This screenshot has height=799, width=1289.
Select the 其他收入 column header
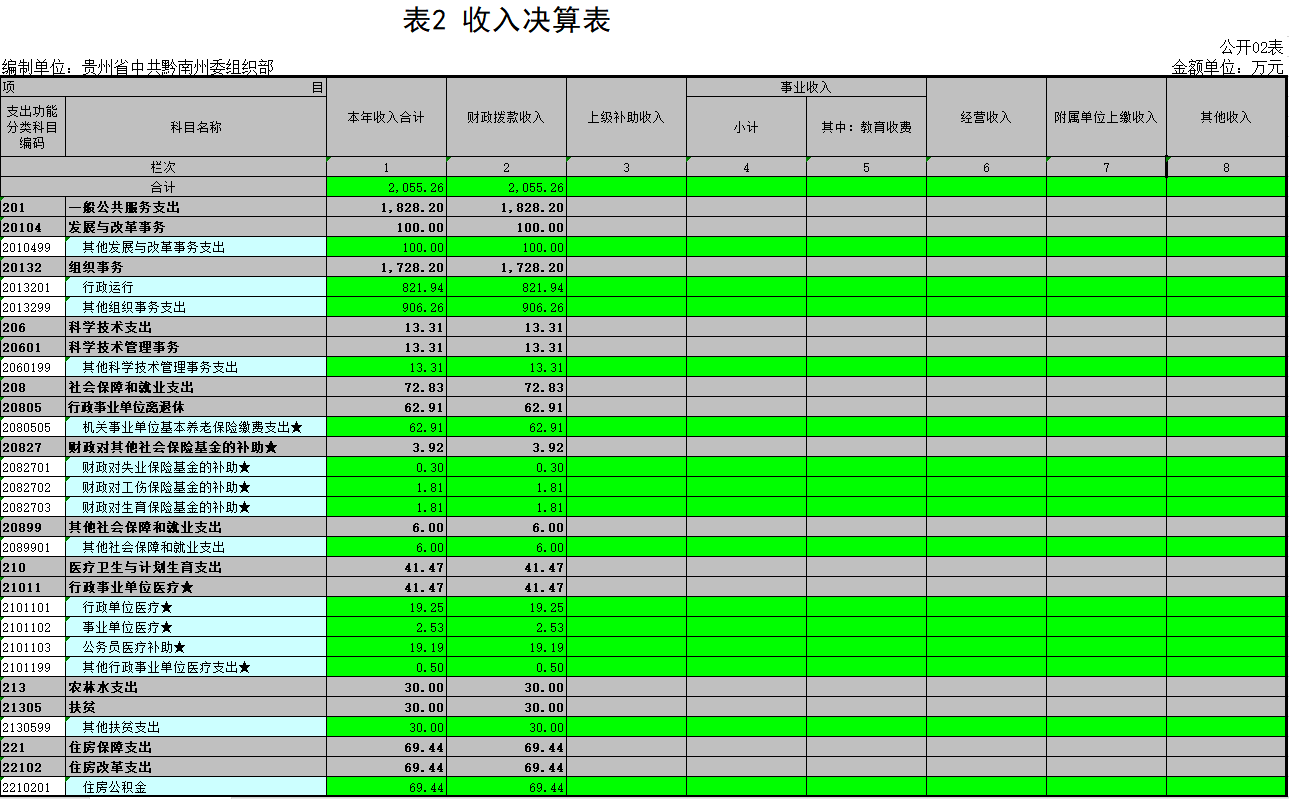[1225, 117]
